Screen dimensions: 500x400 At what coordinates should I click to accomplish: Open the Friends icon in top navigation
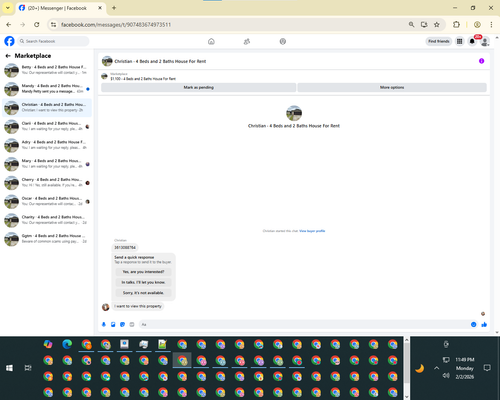[247, 41]
